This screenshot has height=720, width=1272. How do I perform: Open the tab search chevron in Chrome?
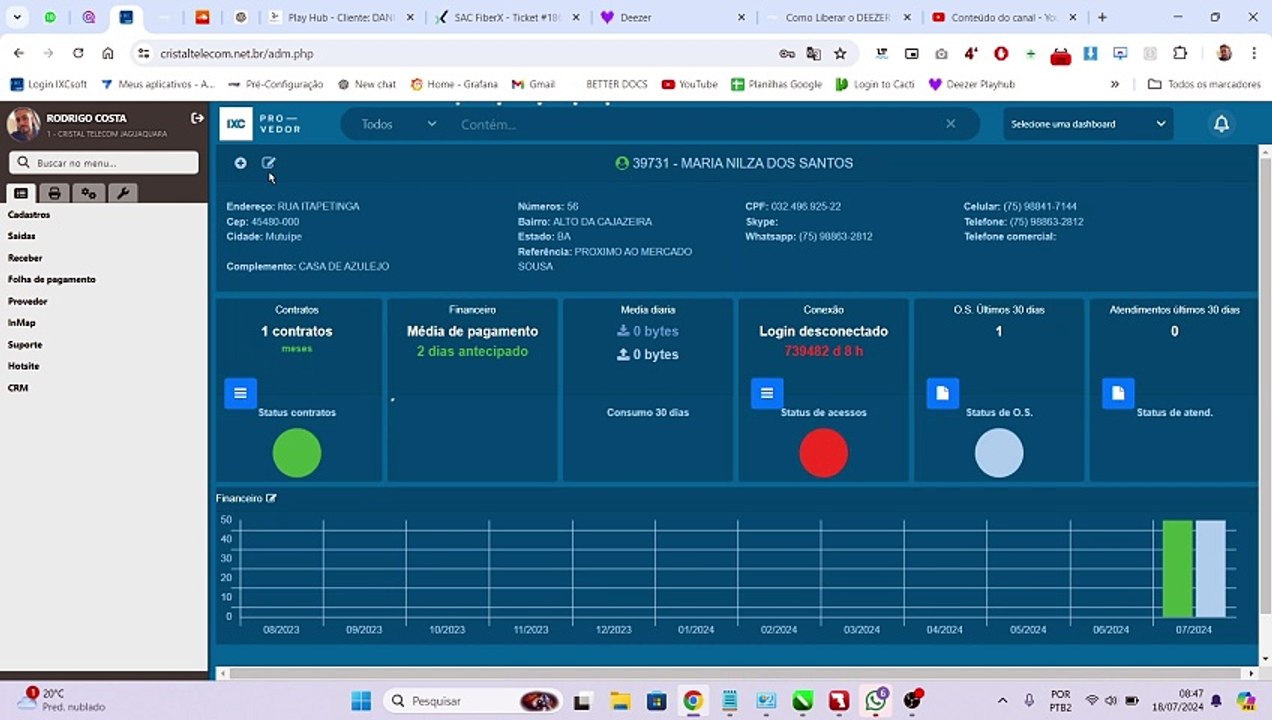click(x=17, y=17)
